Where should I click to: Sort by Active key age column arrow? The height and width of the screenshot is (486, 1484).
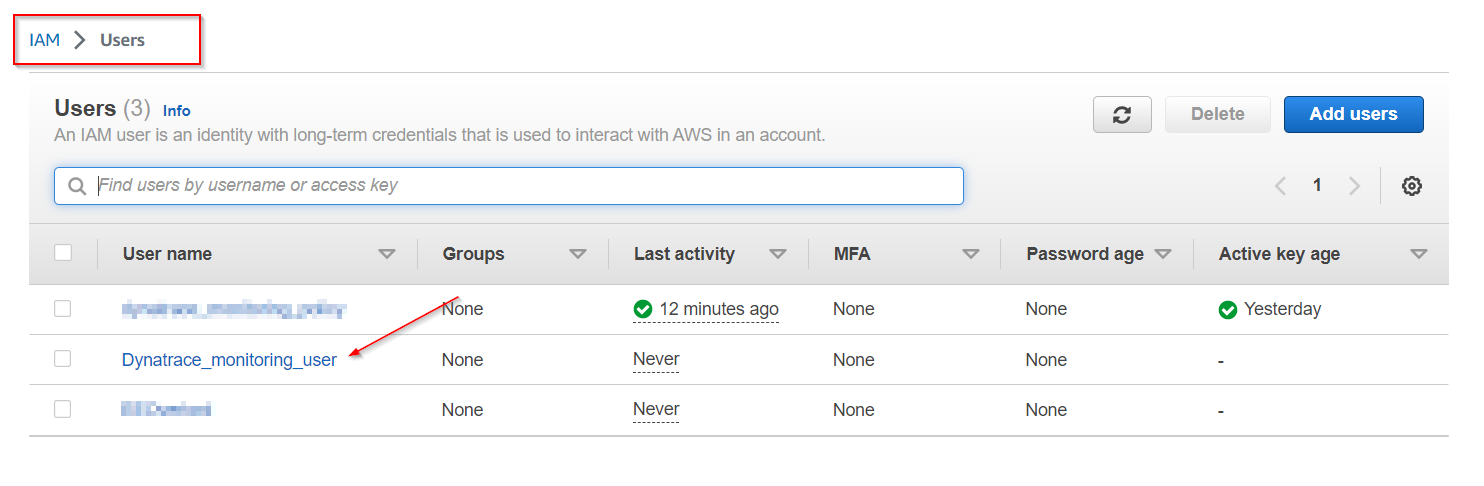click(1418, 255)
